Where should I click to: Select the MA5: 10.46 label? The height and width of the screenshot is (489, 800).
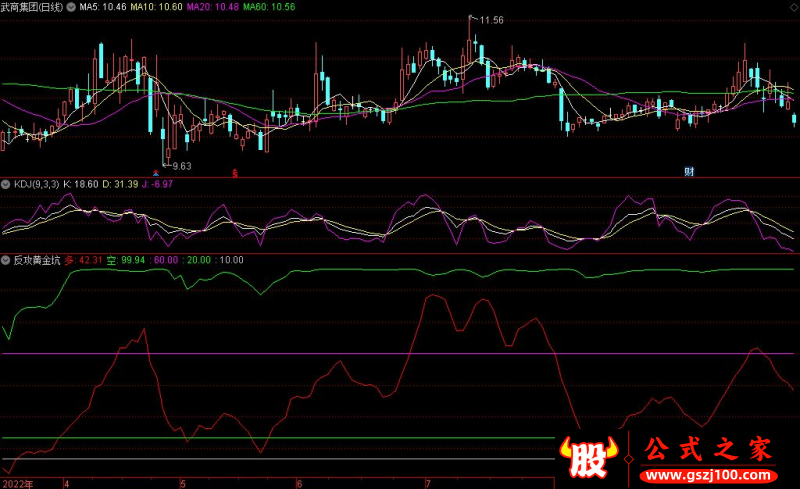(x=103, y=7)
